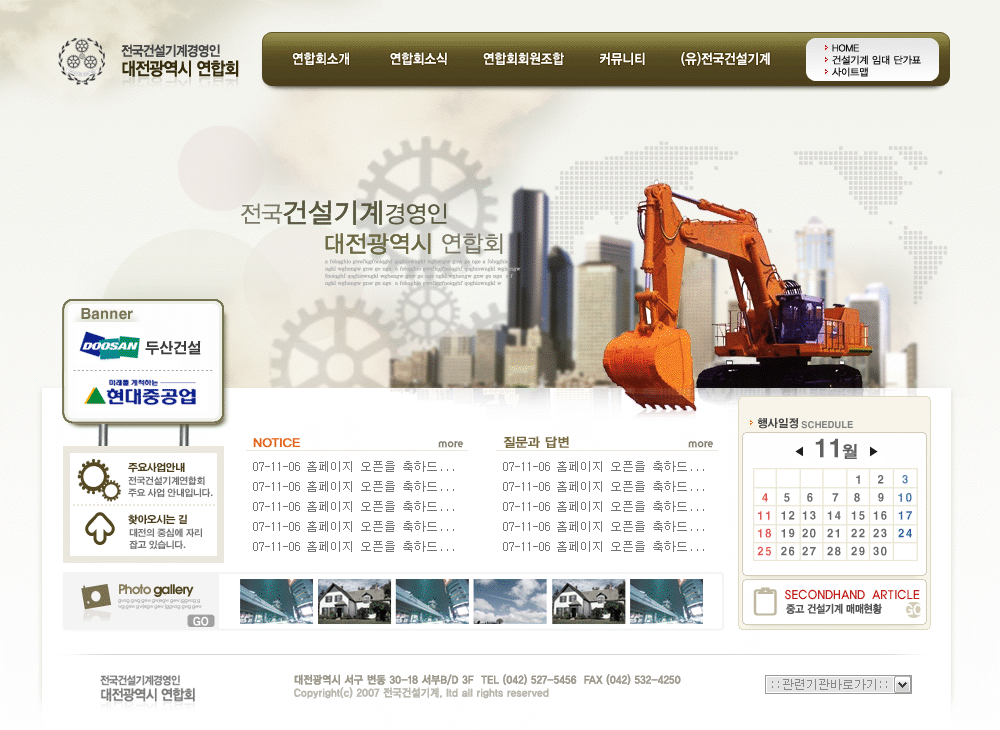
Task: Open the 연합회소개 menu item
Action: click(321, 59)
